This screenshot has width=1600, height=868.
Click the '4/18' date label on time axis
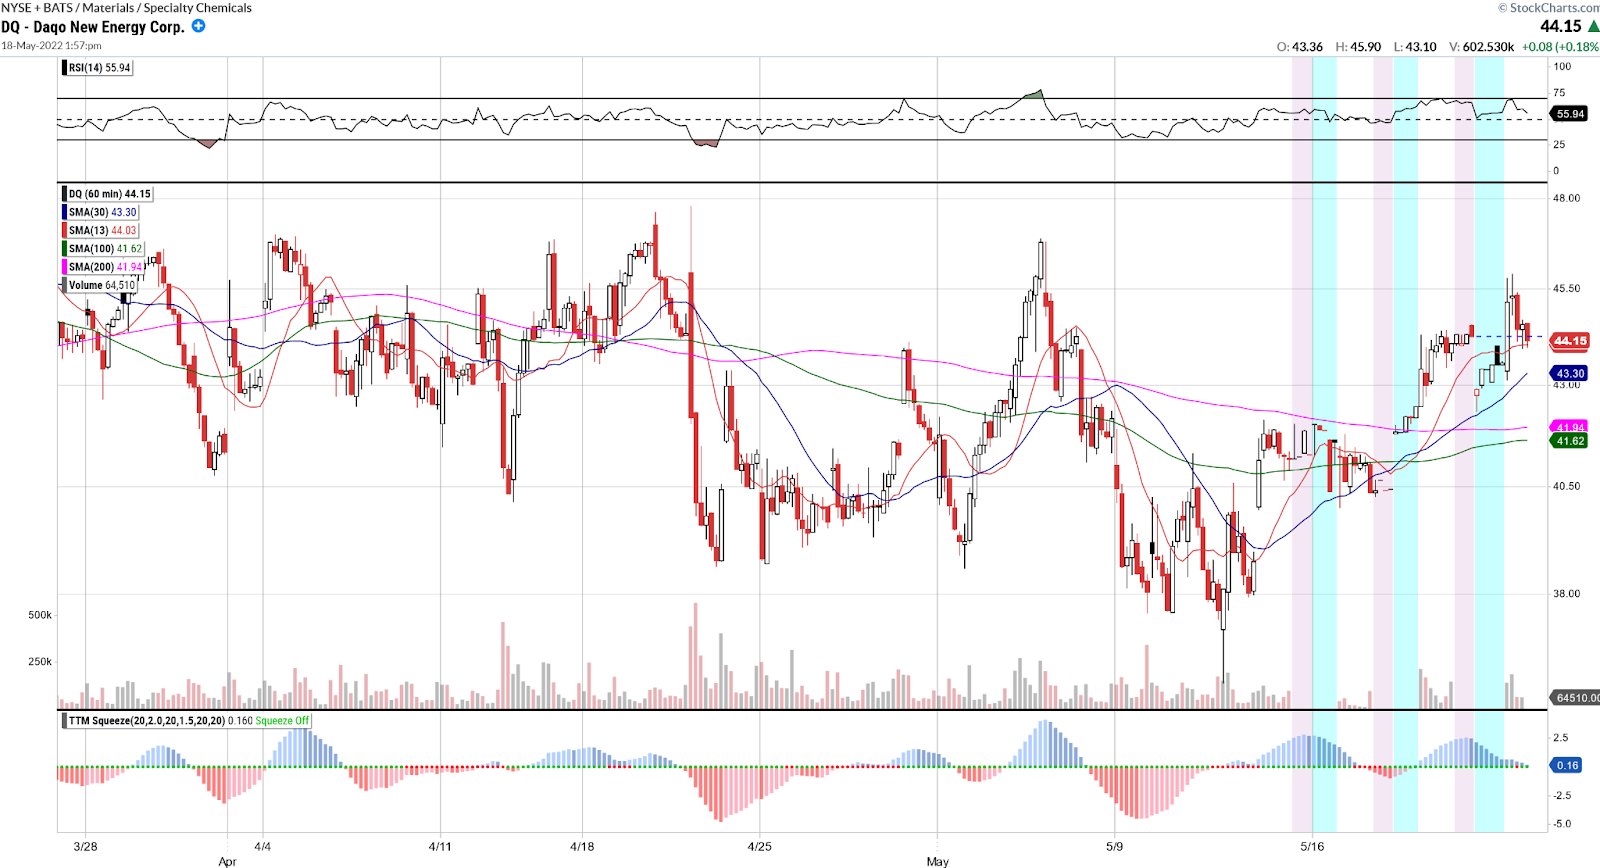(x=582, y=847)
